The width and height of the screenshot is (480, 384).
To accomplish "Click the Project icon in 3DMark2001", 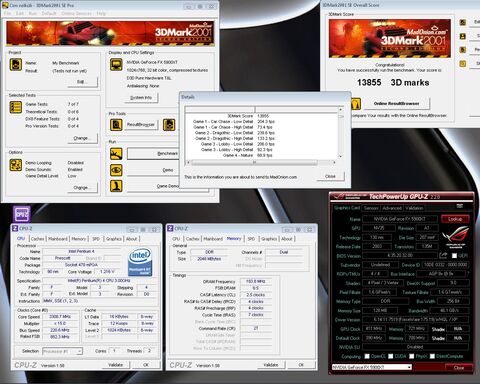I will [x=15, y=65].
